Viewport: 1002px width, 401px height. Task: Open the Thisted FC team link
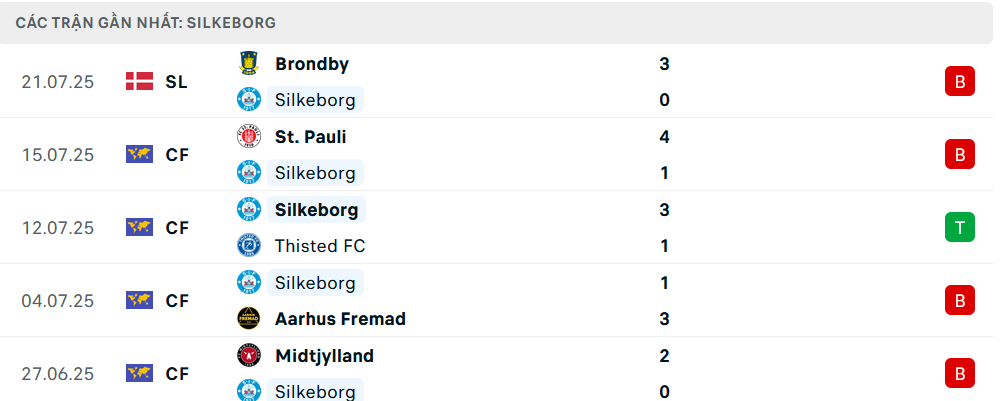point(320,246)
